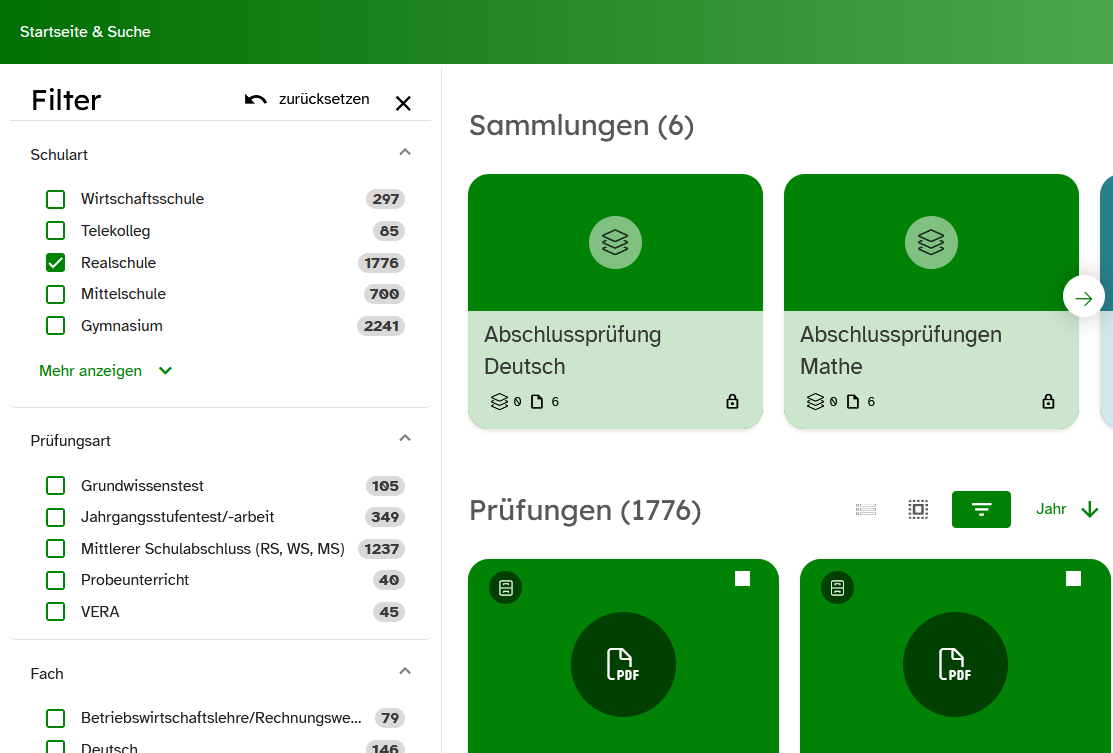Viewport: 1113px width, 753px height.
Task: Collapse the Schulart filter section
Action: (405, 153)
